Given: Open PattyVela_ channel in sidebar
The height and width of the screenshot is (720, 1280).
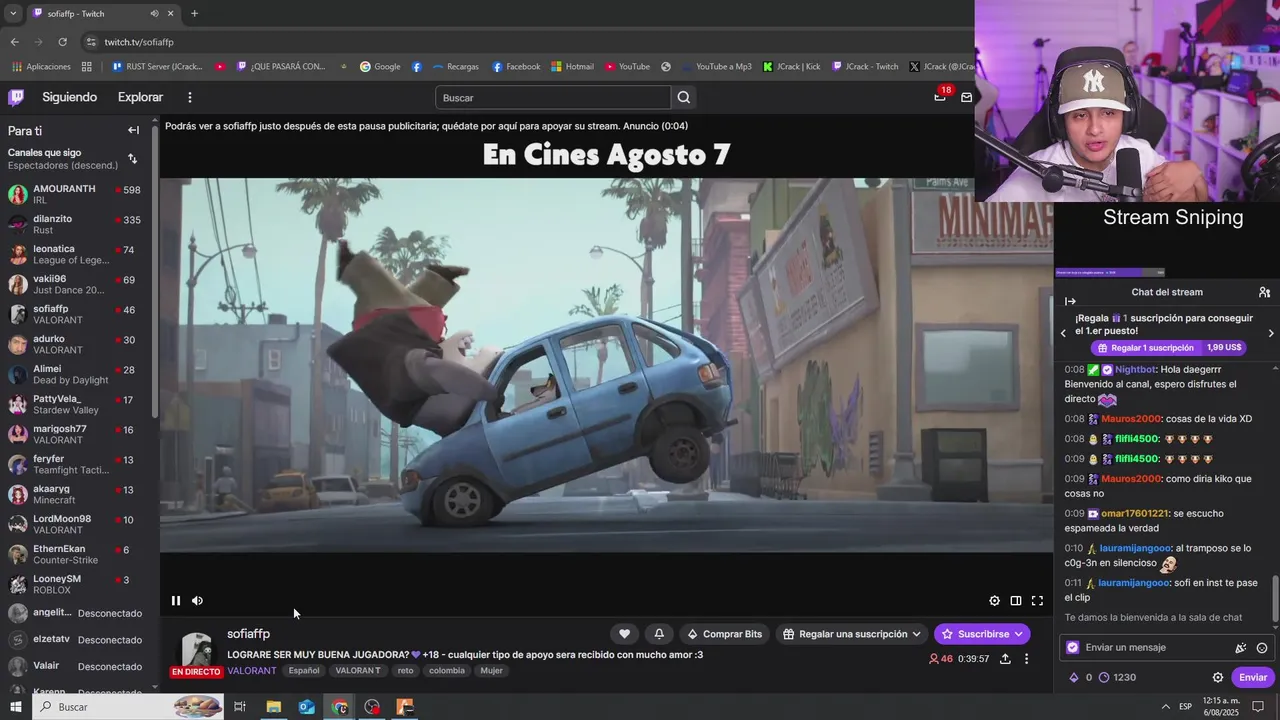Looking at the screenshot, I should click(75, 404).
